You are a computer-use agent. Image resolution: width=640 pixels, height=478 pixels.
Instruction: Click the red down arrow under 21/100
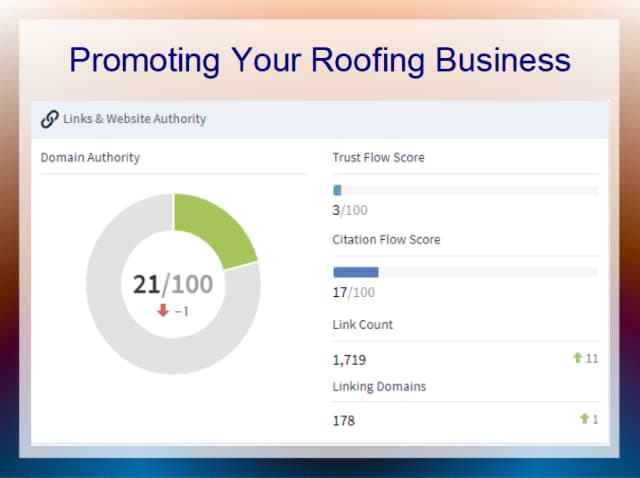pos(163,311)
